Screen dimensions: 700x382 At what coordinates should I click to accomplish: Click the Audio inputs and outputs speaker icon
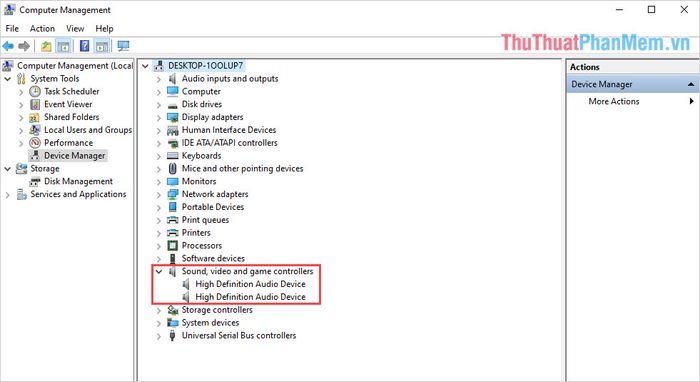point(172,79)
